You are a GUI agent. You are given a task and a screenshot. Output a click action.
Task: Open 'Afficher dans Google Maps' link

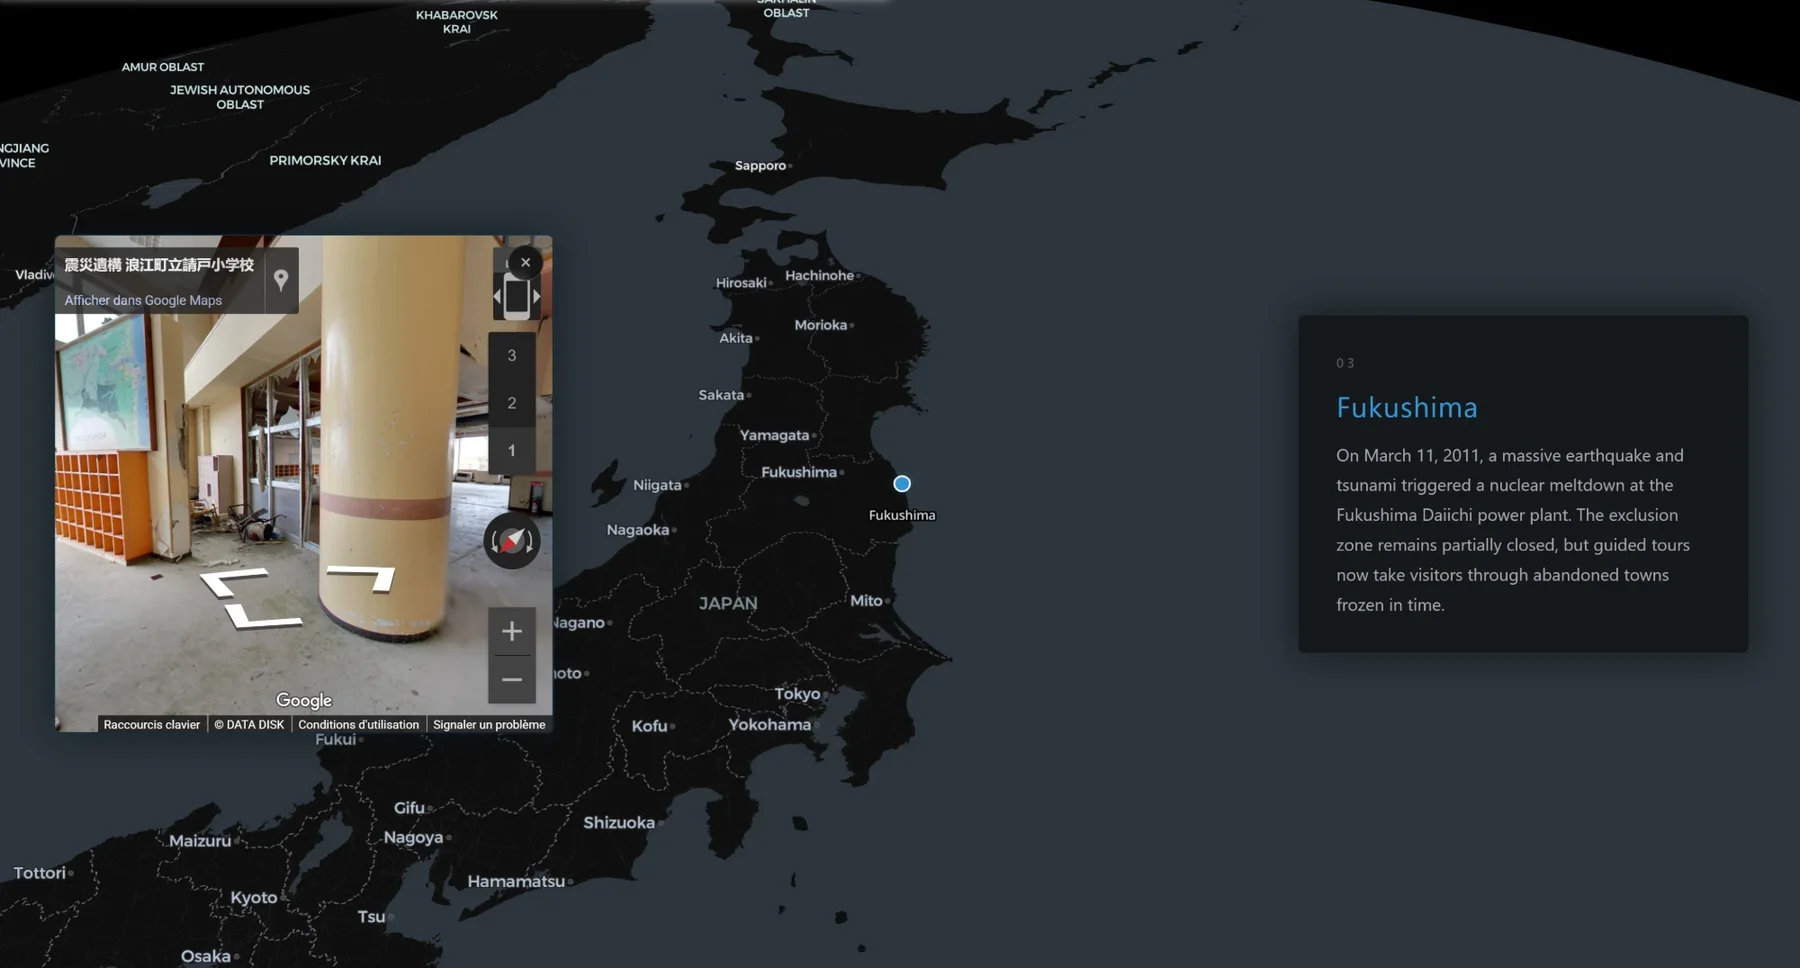143,300
